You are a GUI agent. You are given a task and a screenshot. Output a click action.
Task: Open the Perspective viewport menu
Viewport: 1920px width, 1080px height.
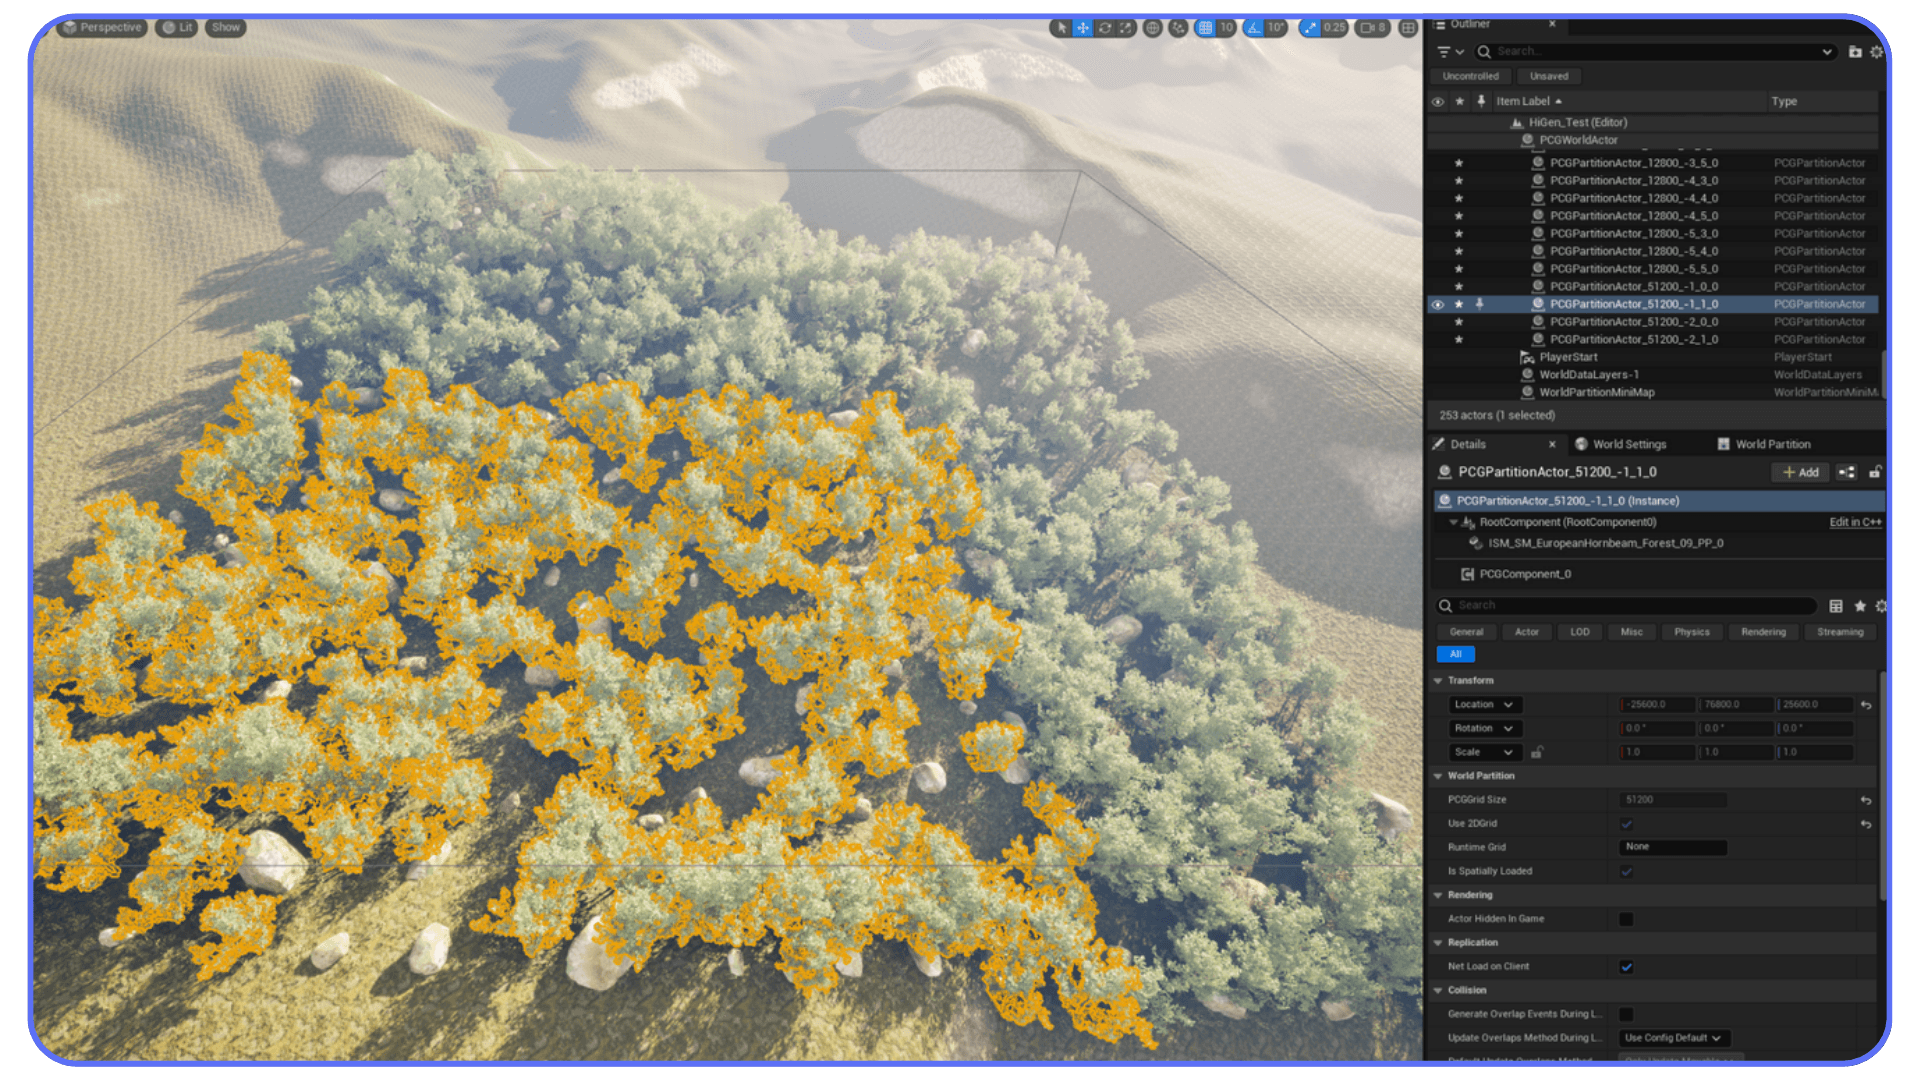click(103, 28)
